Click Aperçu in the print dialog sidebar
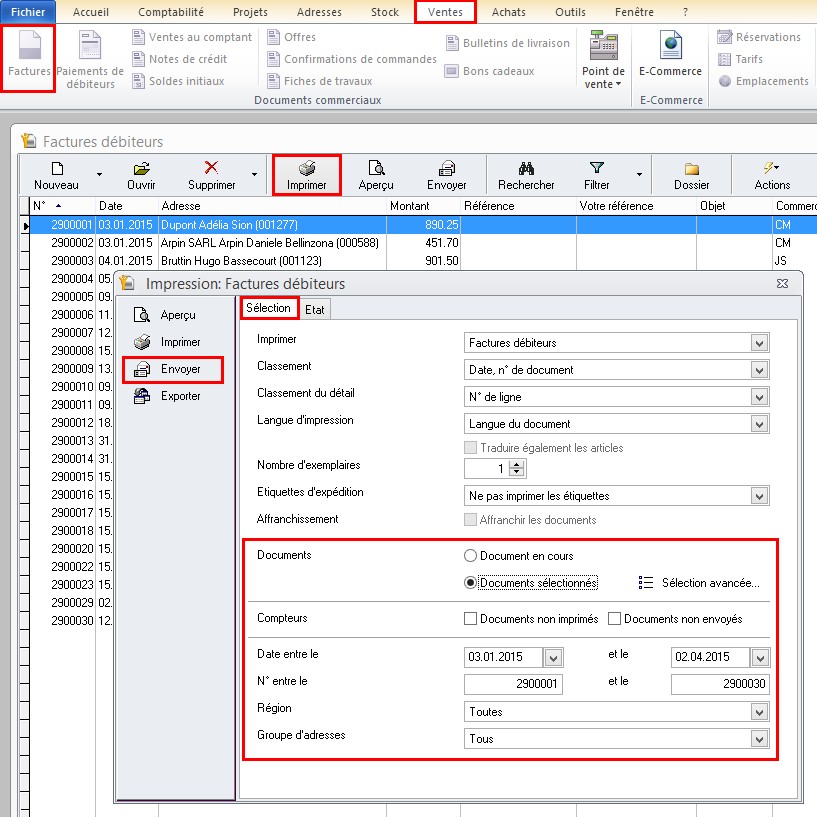 (x=165, y=315)
